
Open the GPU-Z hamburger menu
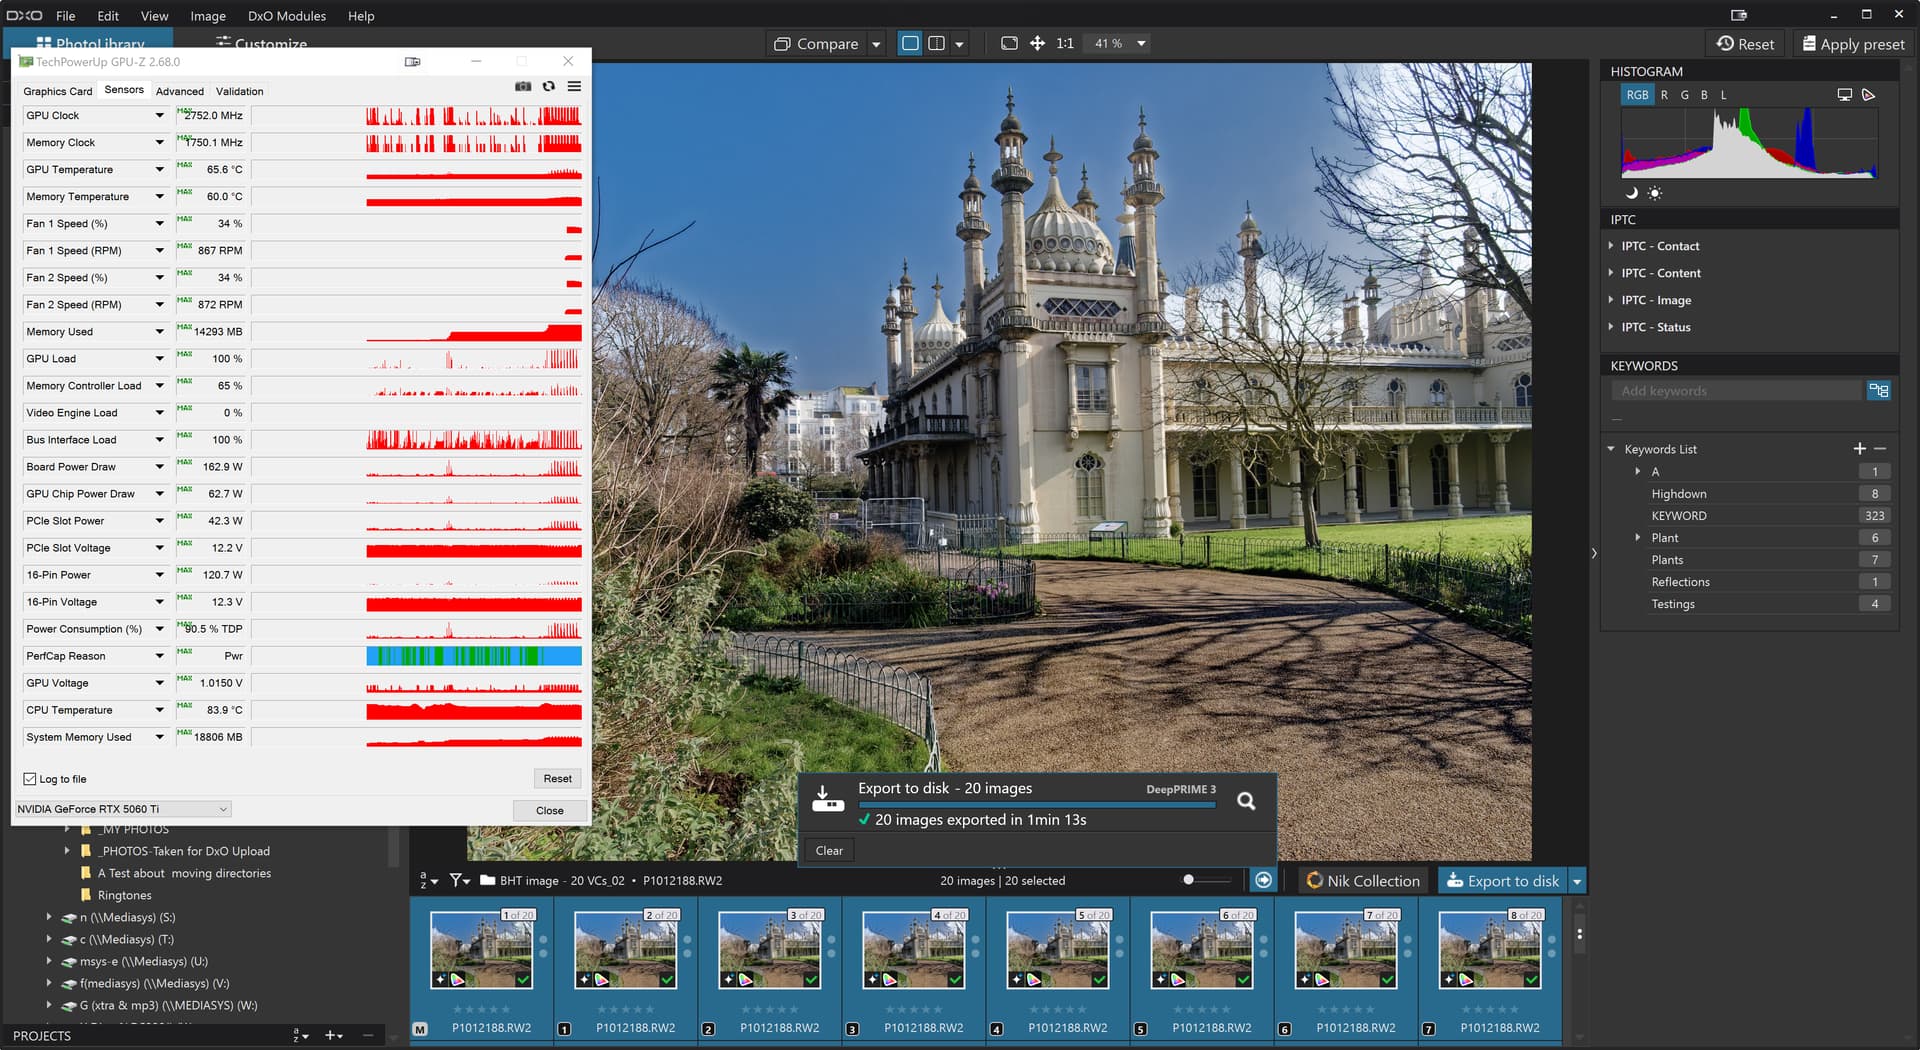coord(574,87)
